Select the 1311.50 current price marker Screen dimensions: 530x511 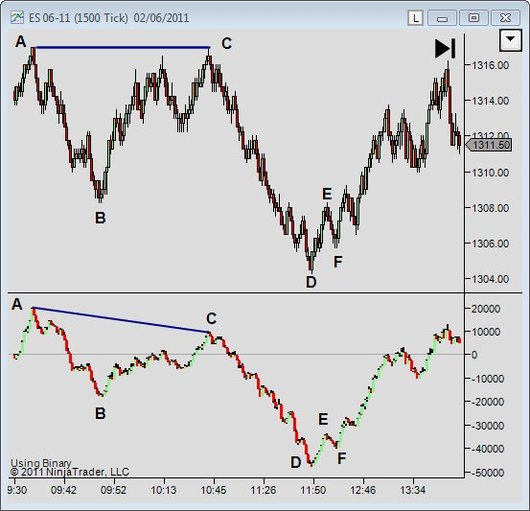point(488,145)
